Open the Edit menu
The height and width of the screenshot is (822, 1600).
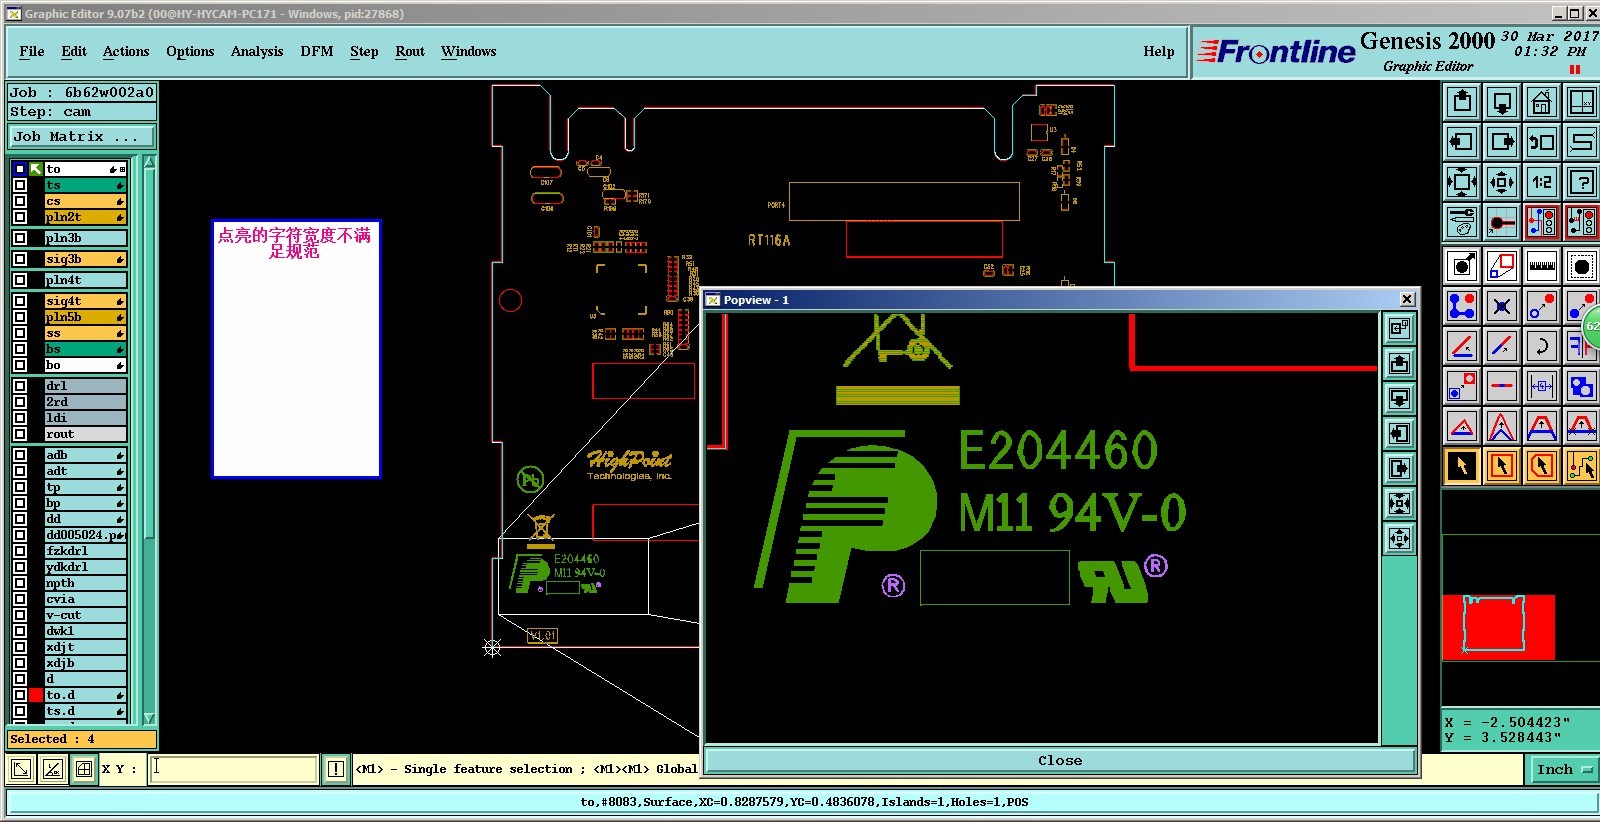74,52
